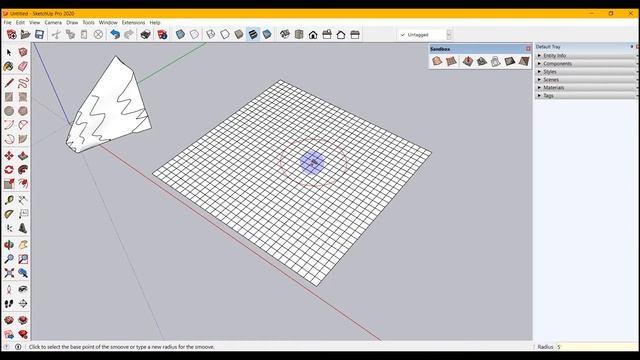Open the Extensions menu
The height and width of the screenshot is (360, 640).
(133, 22)
